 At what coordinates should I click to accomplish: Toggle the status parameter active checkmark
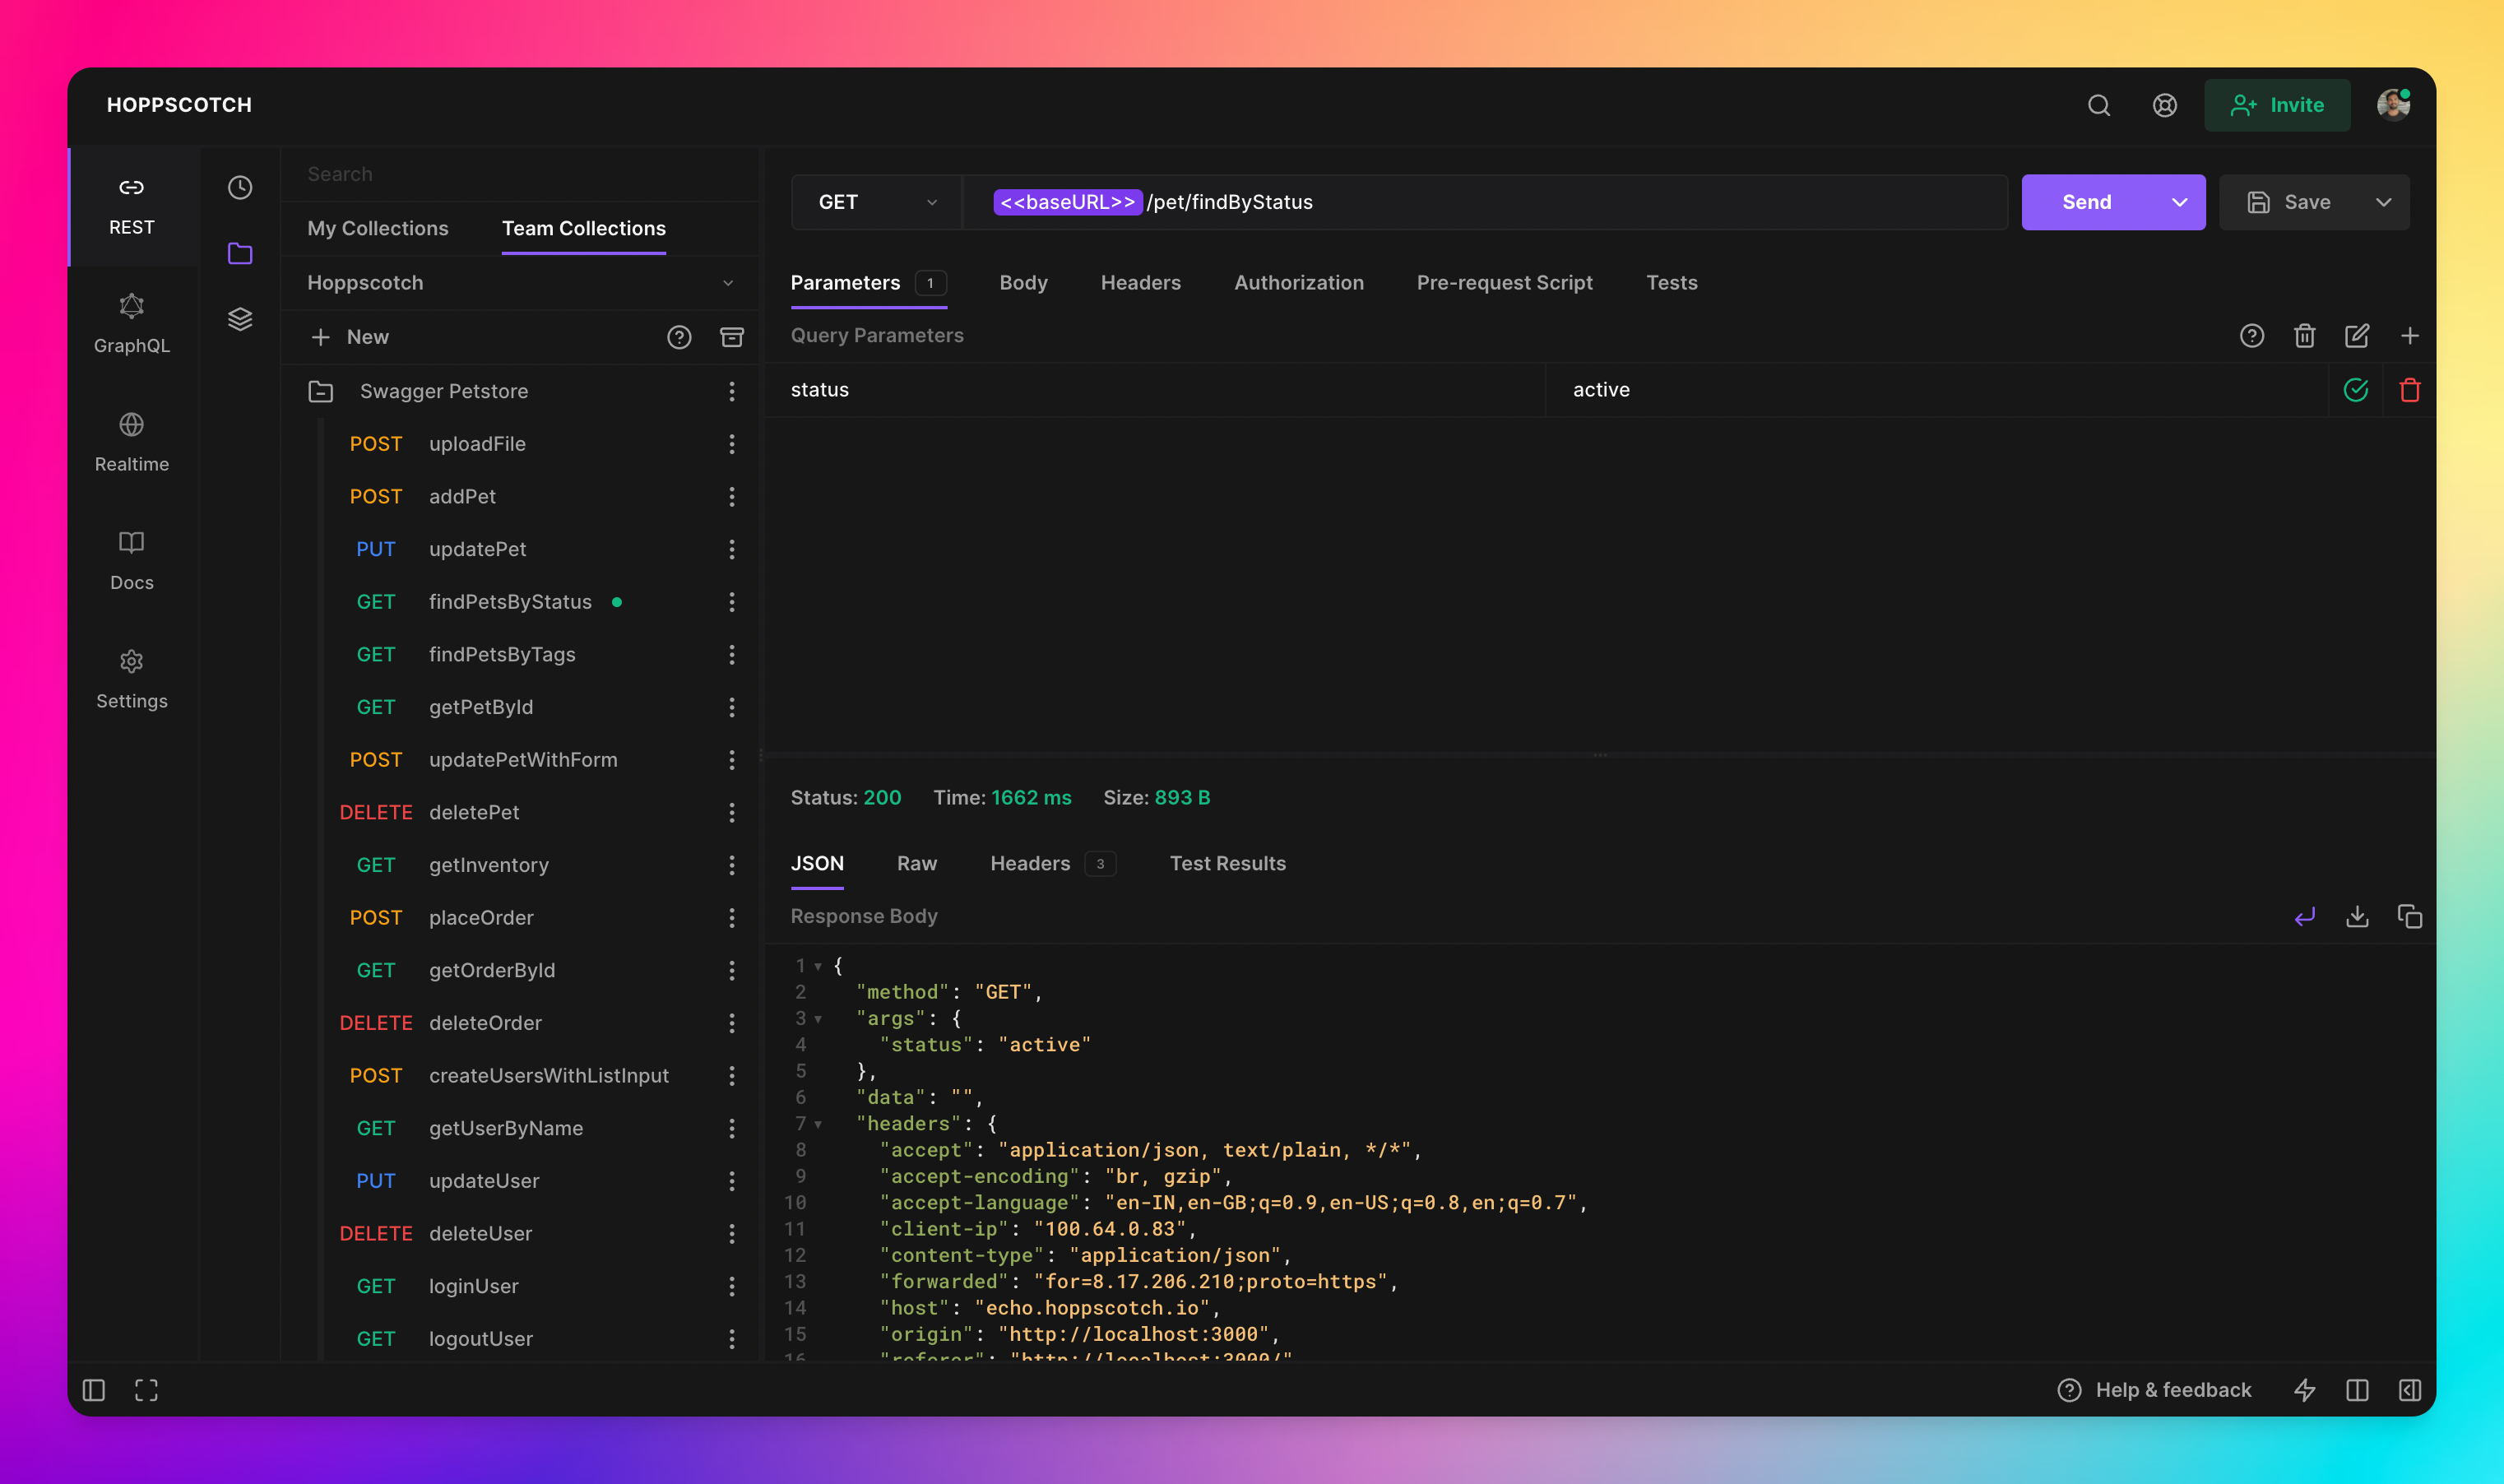coord(2355,390)
